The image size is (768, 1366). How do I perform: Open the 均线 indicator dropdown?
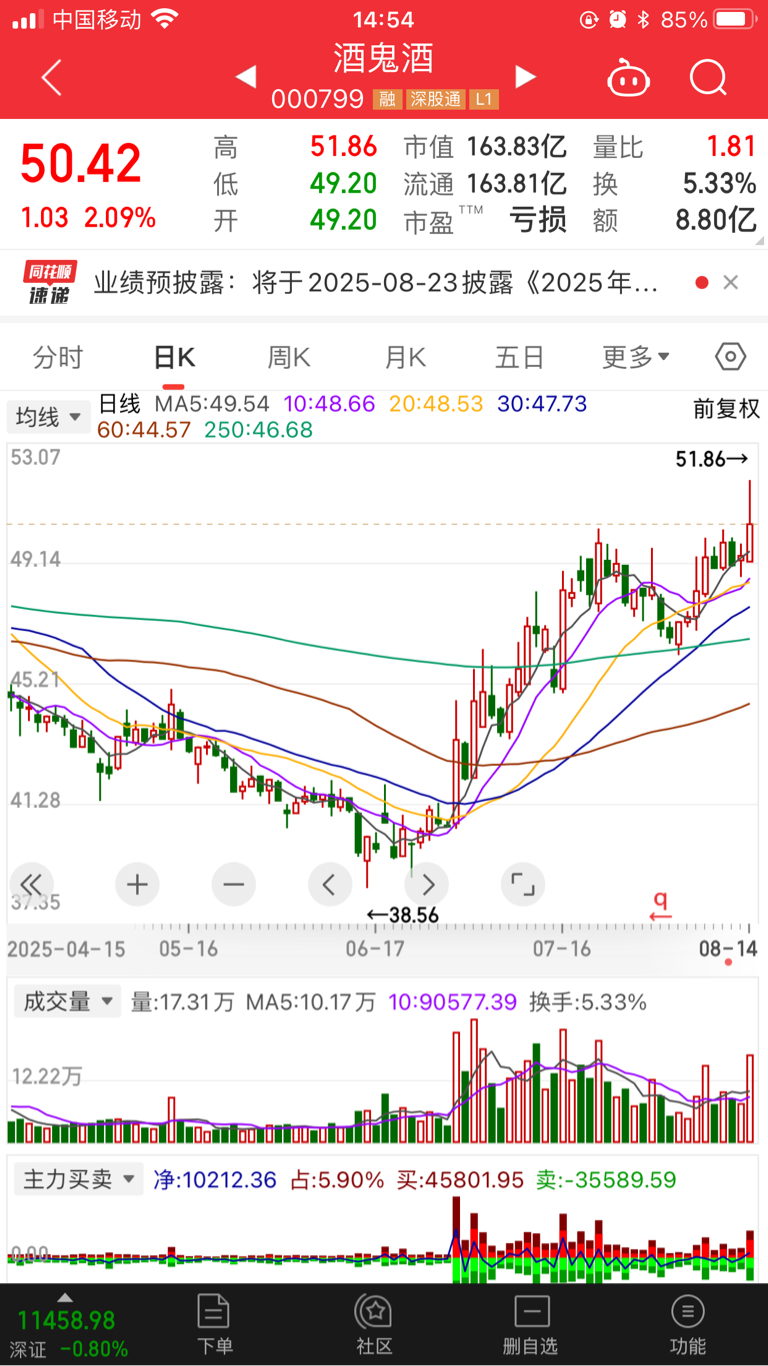48,417
